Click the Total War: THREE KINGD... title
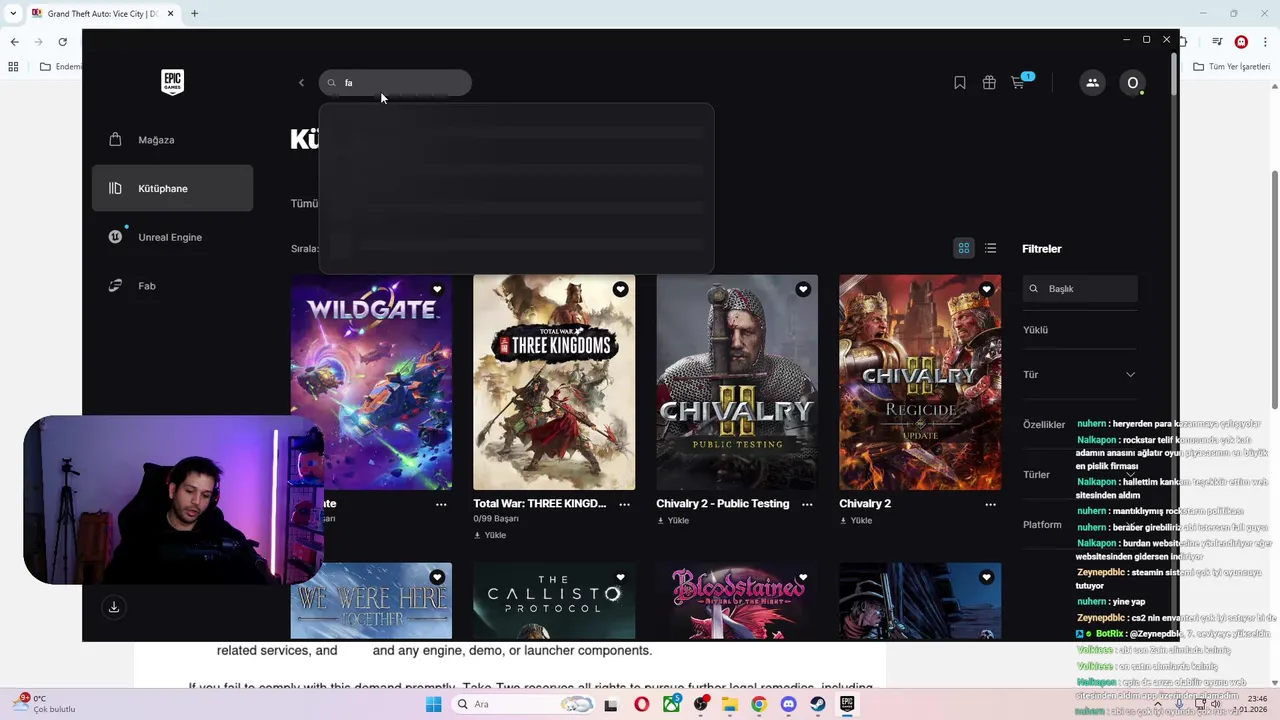Viewport: 1280px width, 720px height. (540, 504)
